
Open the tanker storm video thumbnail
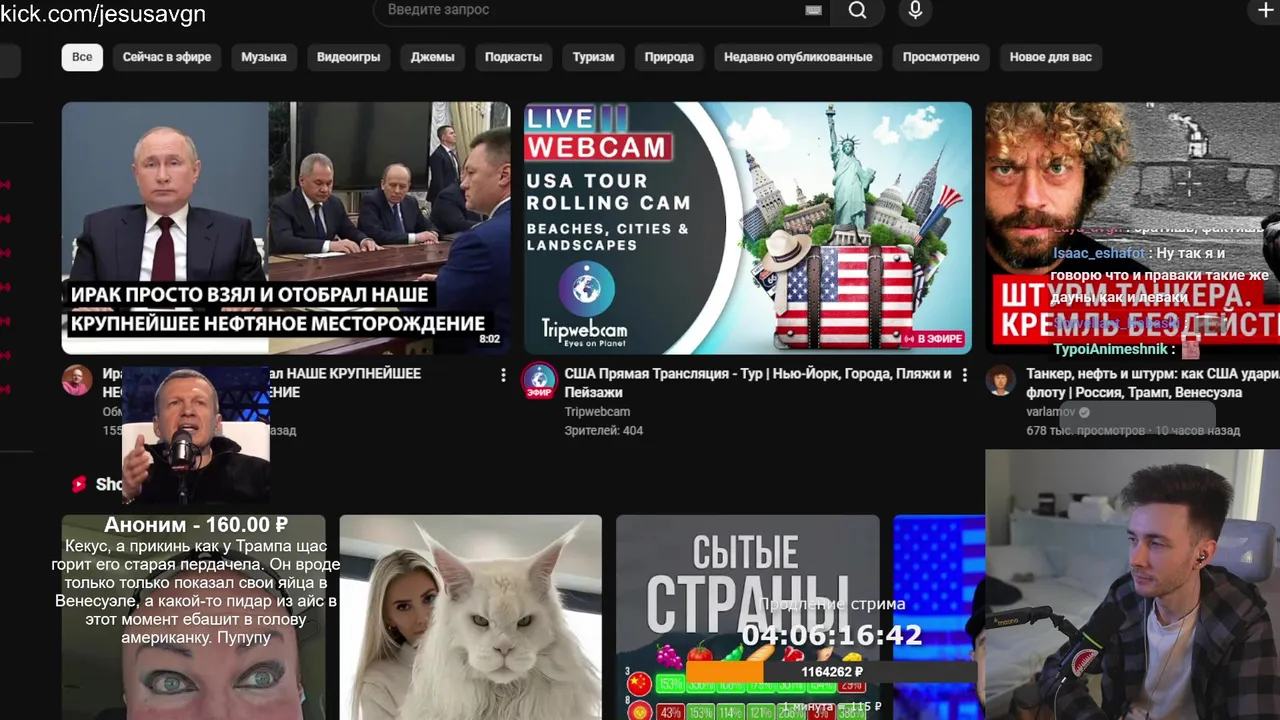click(1133, 228)
